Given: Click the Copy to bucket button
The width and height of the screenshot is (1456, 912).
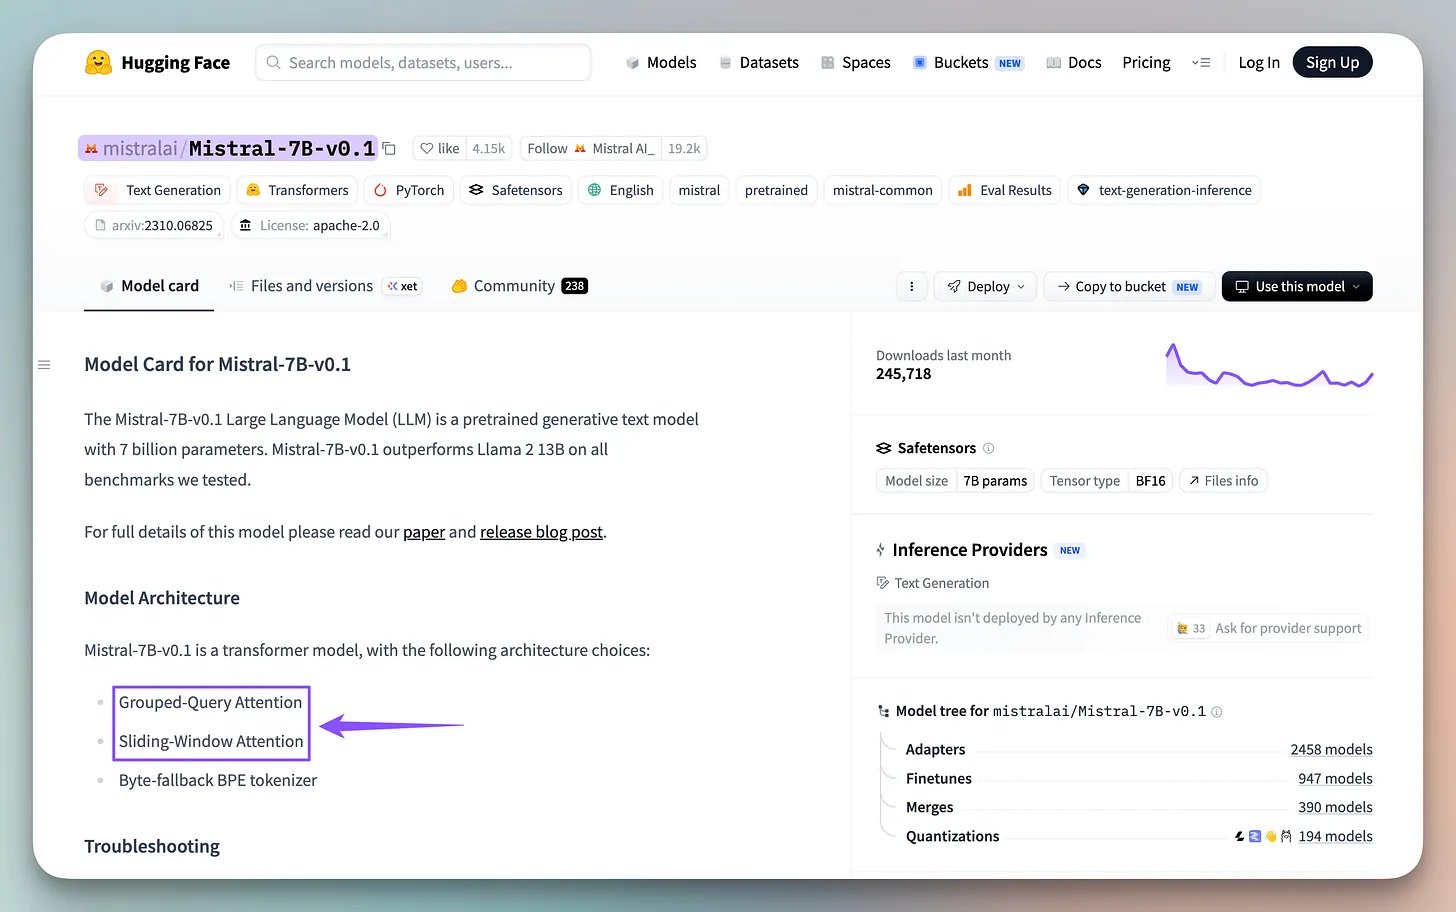Looking at the screenshot, I should coord(1129,286).
